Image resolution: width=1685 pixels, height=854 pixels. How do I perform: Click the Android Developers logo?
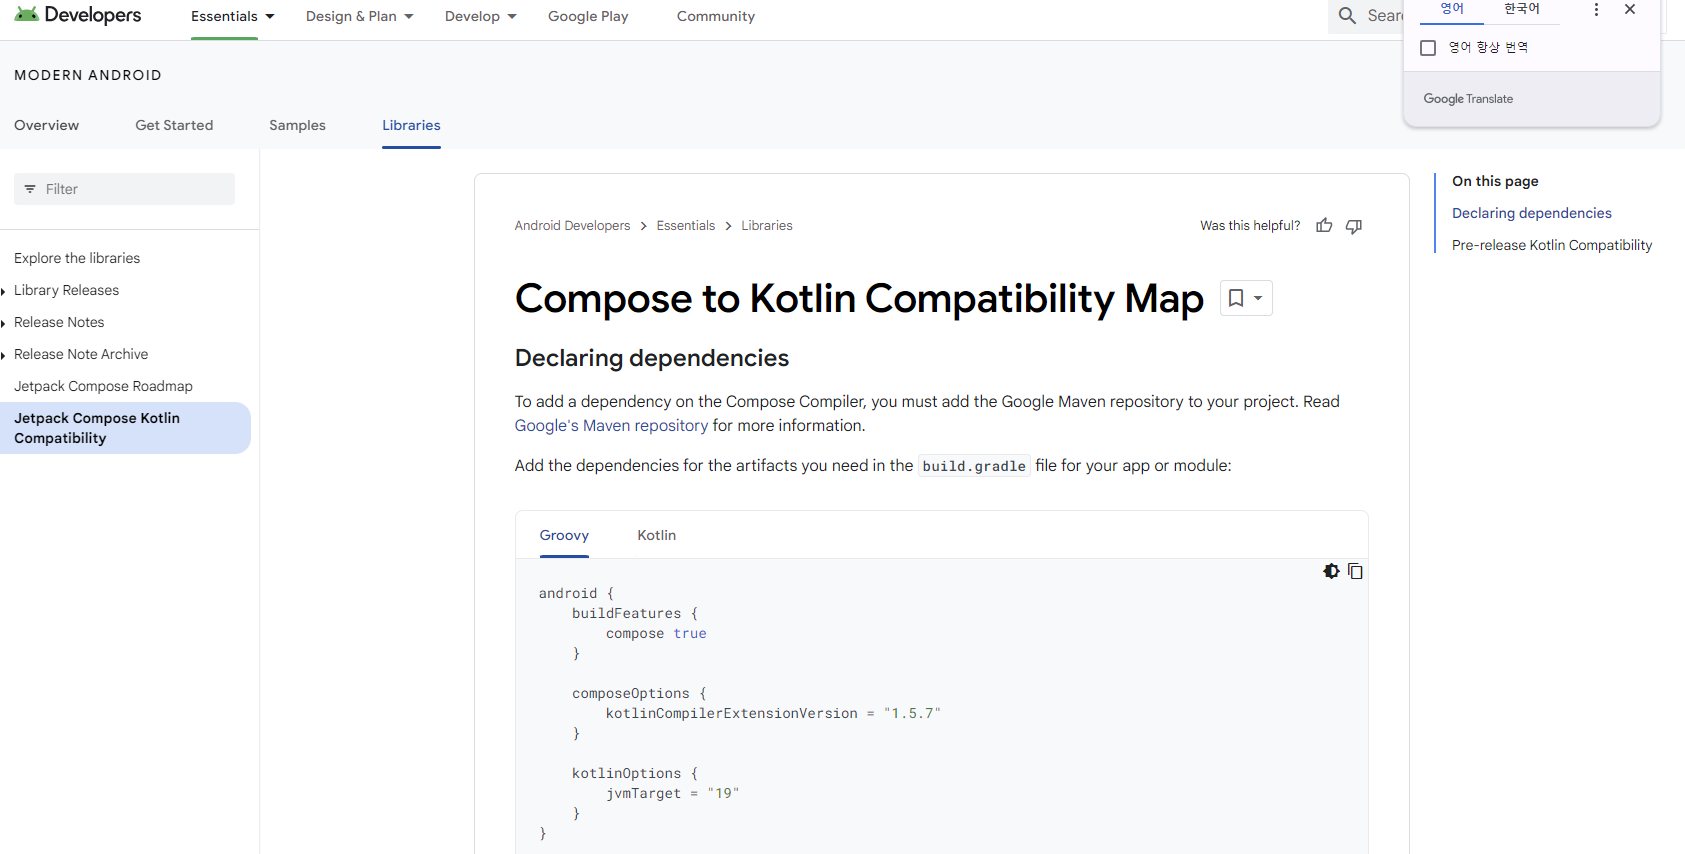[78, 15]
